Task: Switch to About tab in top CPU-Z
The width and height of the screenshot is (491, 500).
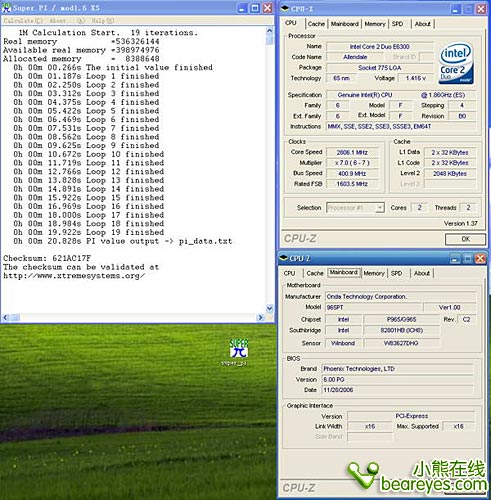Action: pyautogui.click(x=423, y=24)
